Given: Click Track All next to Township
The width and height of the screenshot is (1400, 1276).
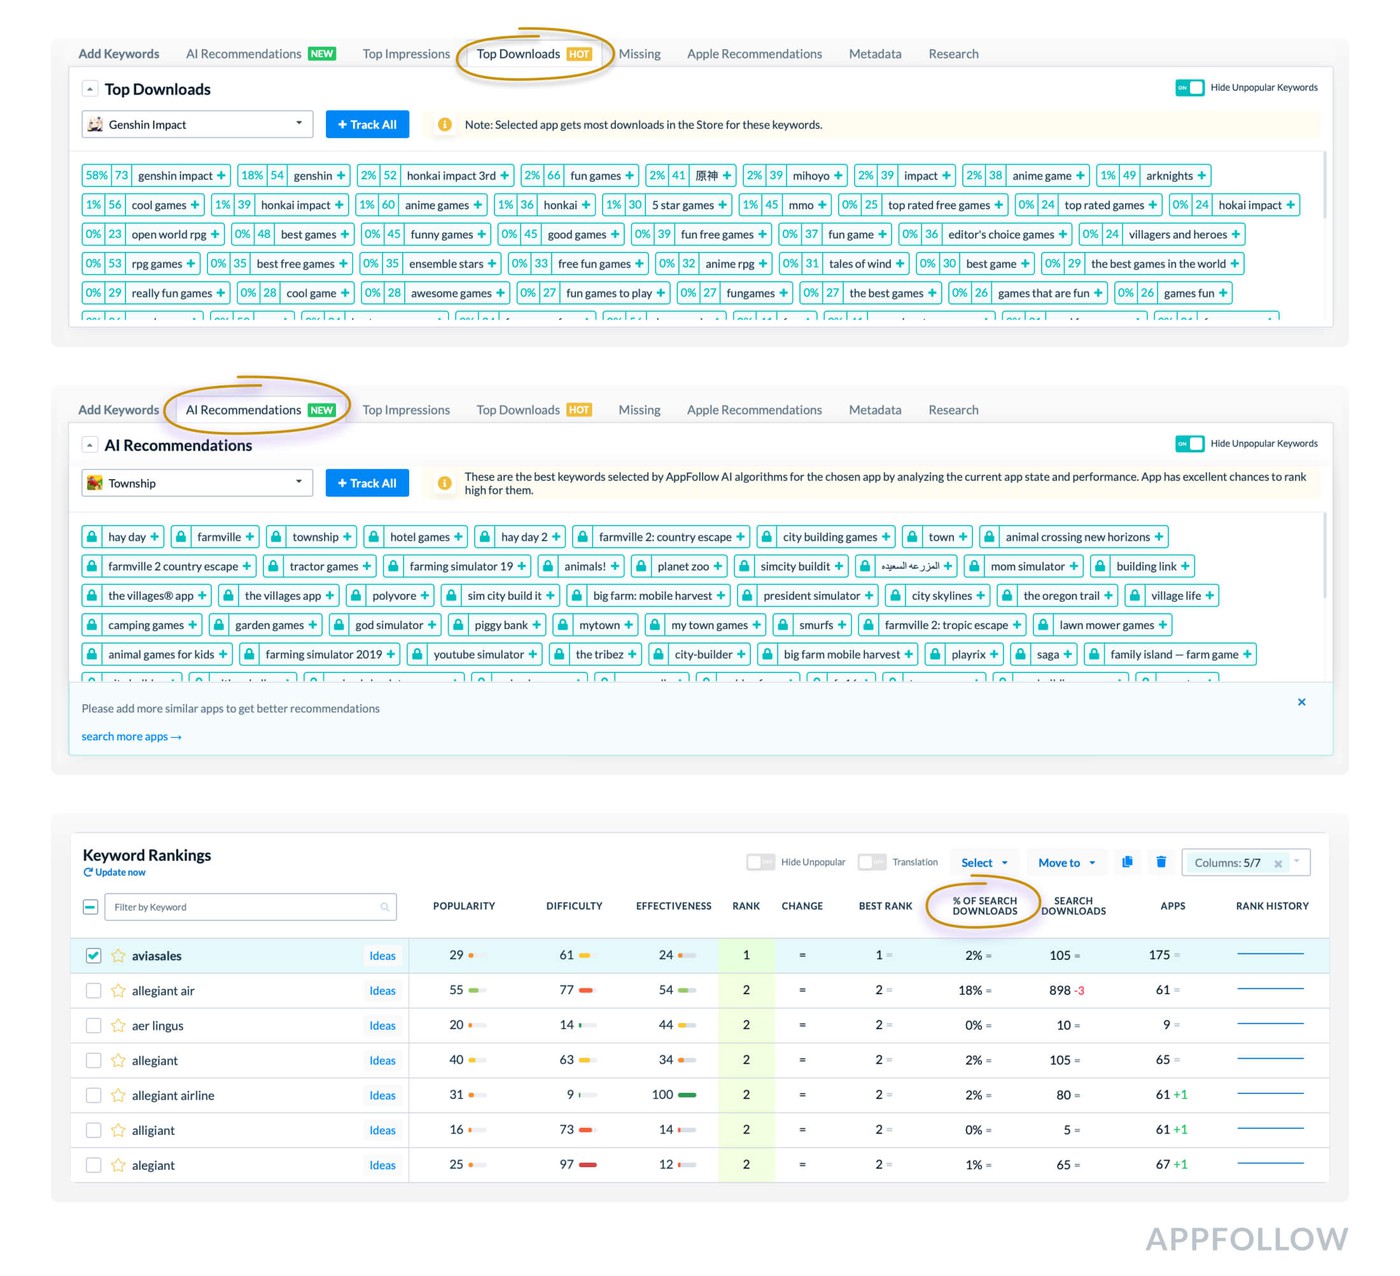Looking at the screenshot, I should pyautogui.click(x=367, y=484).
